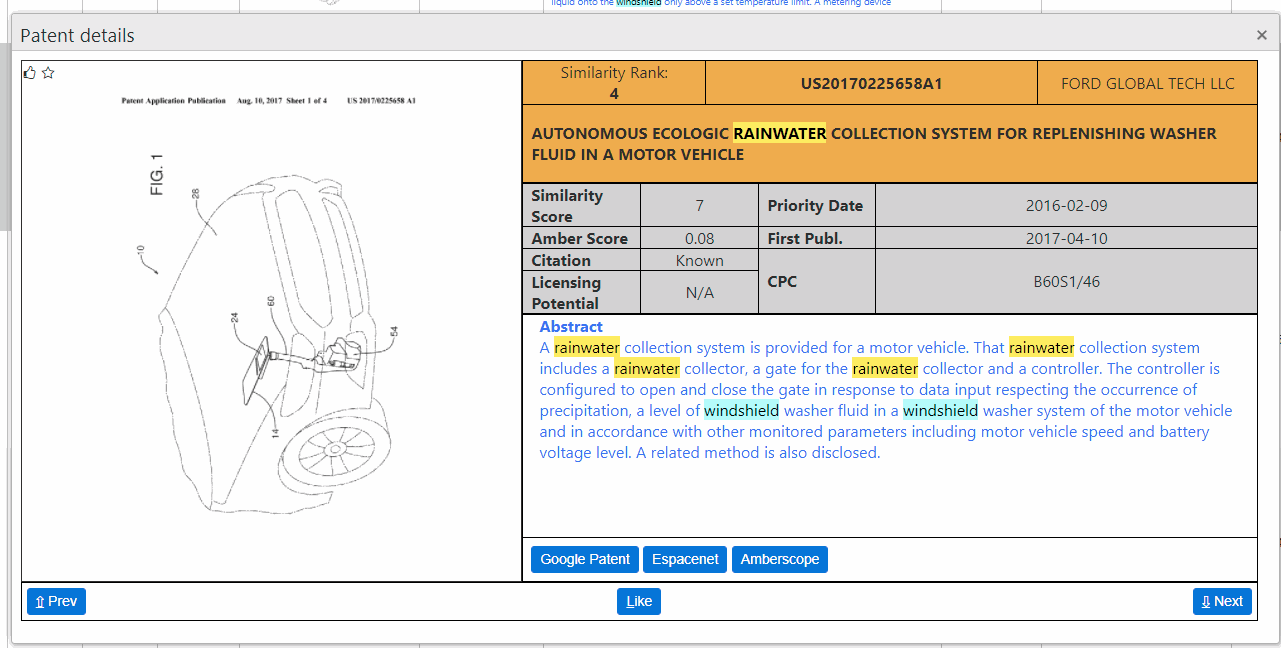Open the Amberscope button
The image size is (1281, 648).
(x=780, y=559)
